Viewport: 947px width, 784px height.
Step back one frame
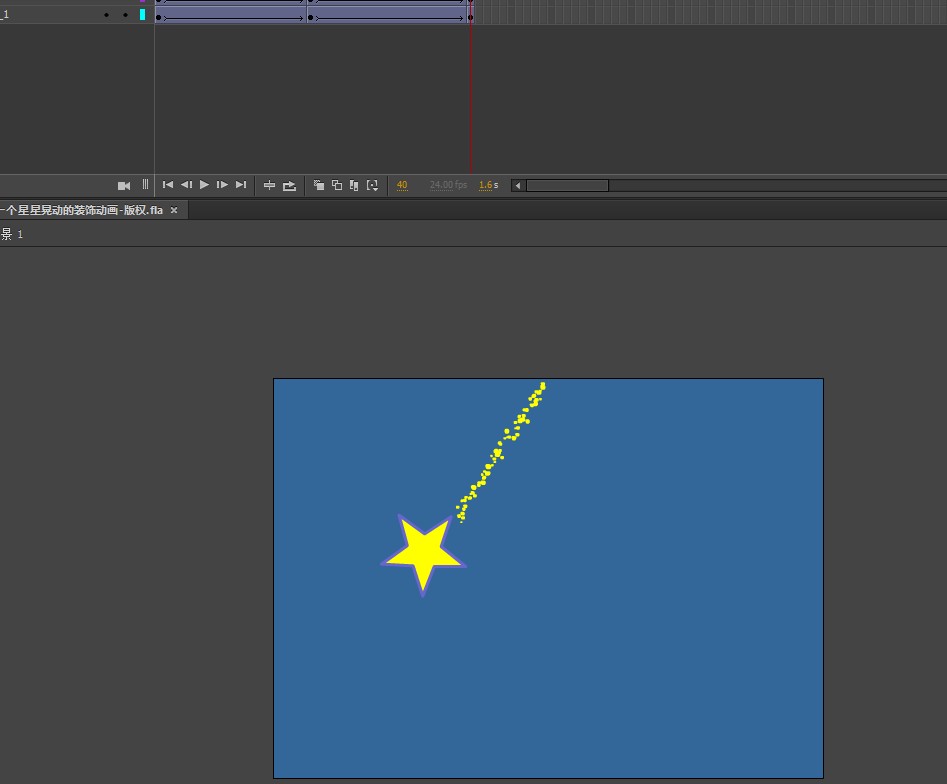[x=186, y=185]
